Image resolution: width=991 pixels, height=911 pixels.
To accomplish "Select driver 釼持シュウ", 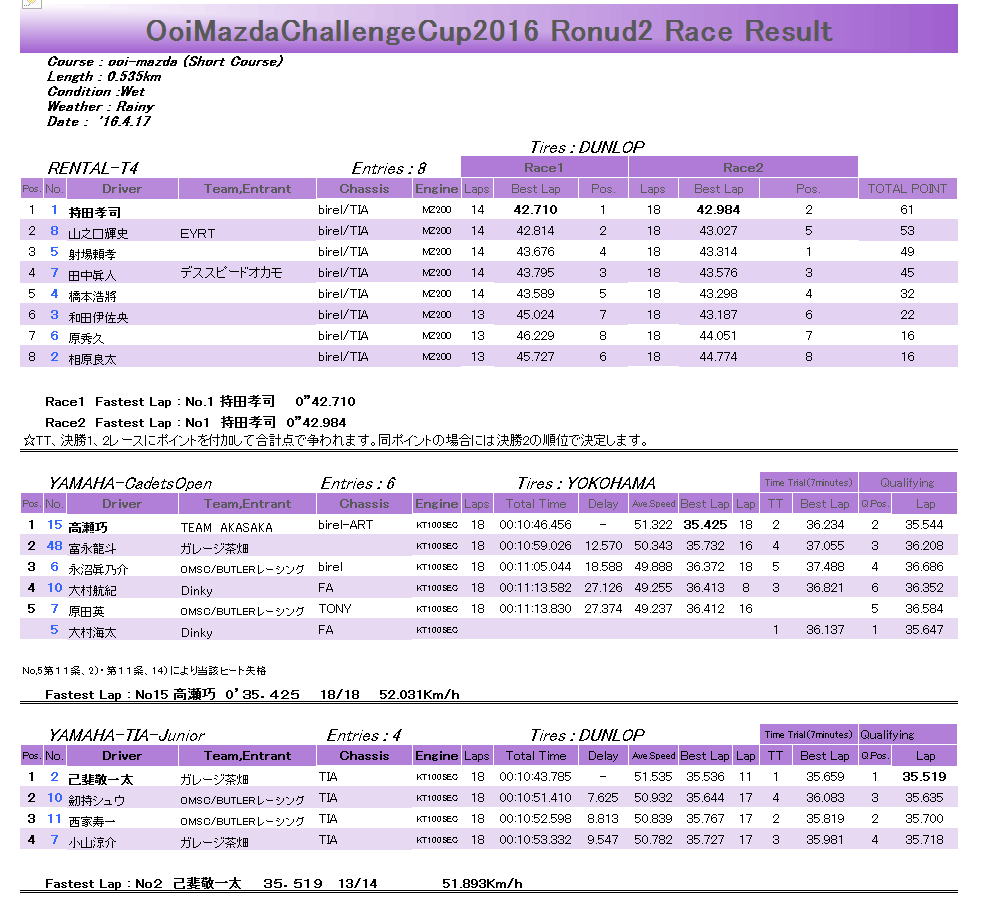I will coord(97,800).
